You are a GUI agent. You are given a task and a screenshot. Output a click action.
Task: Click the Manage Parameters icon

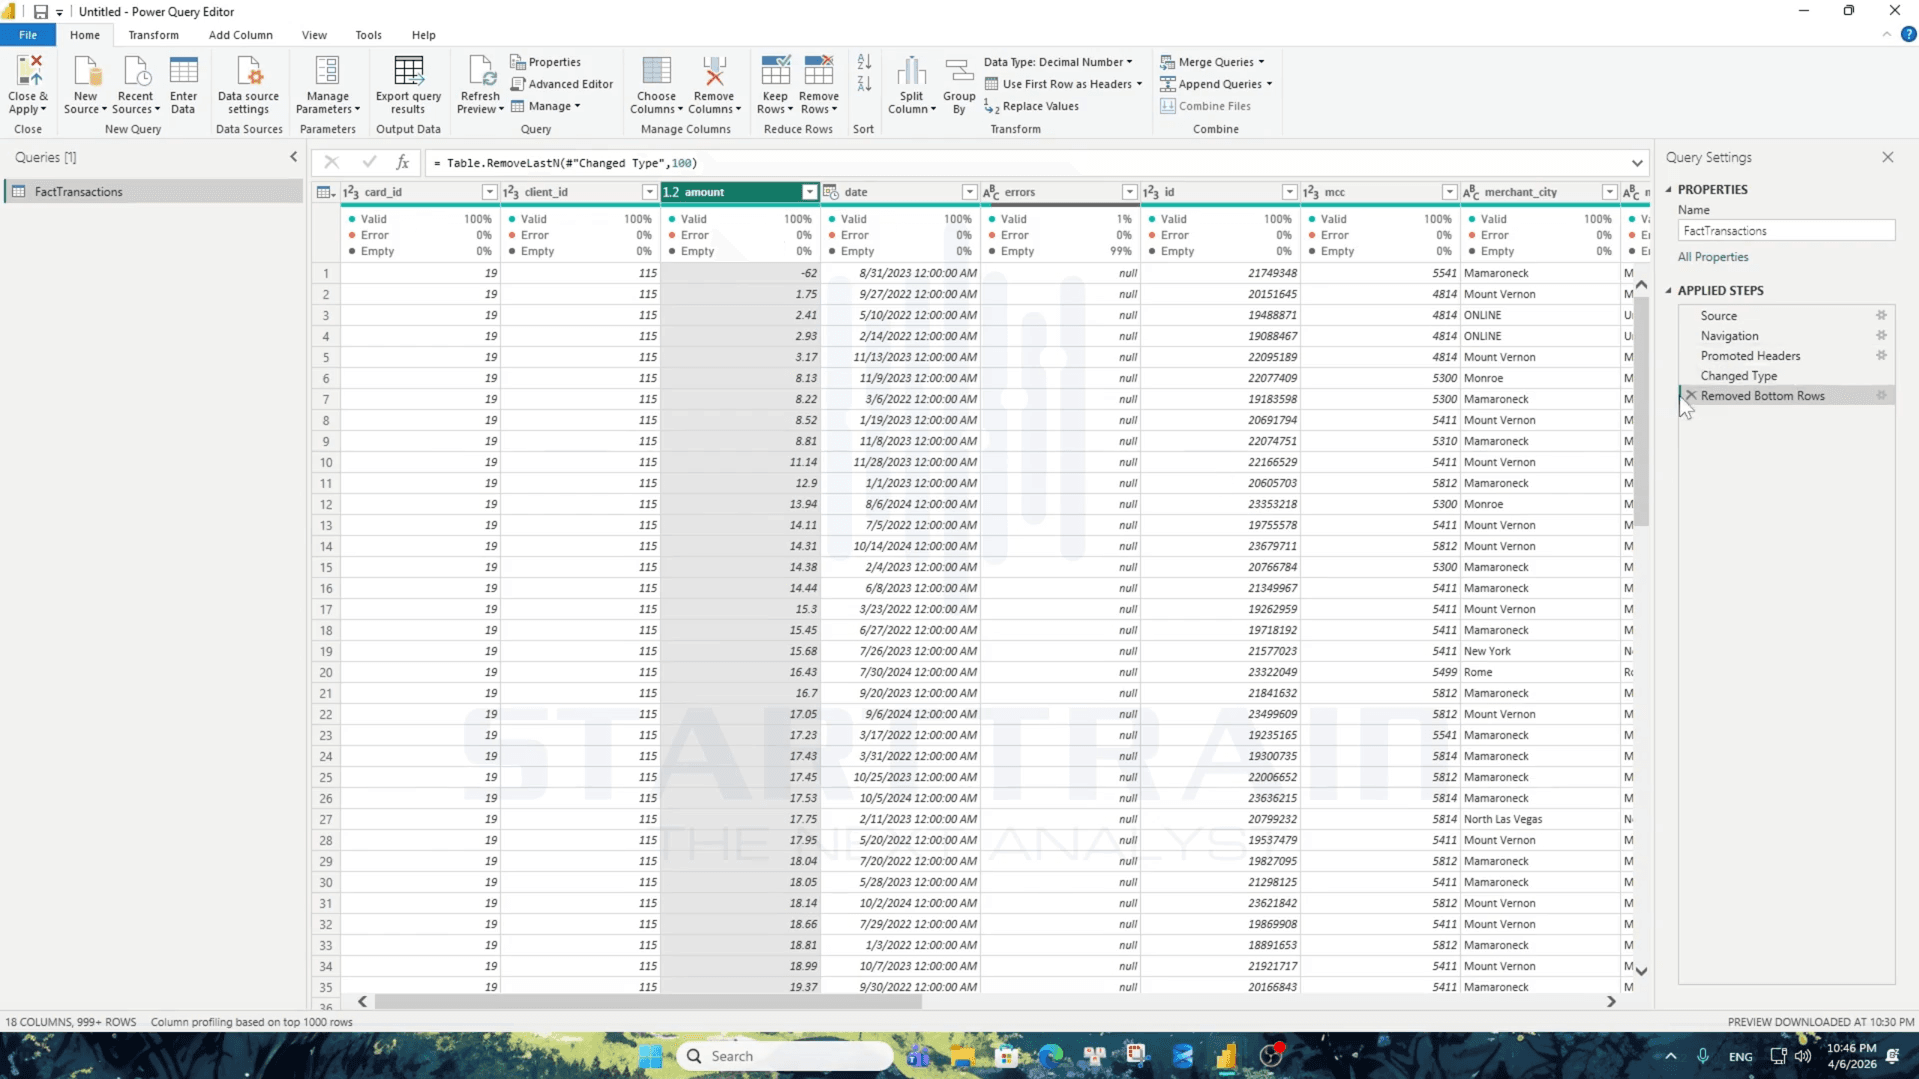[x=327, y=71]
